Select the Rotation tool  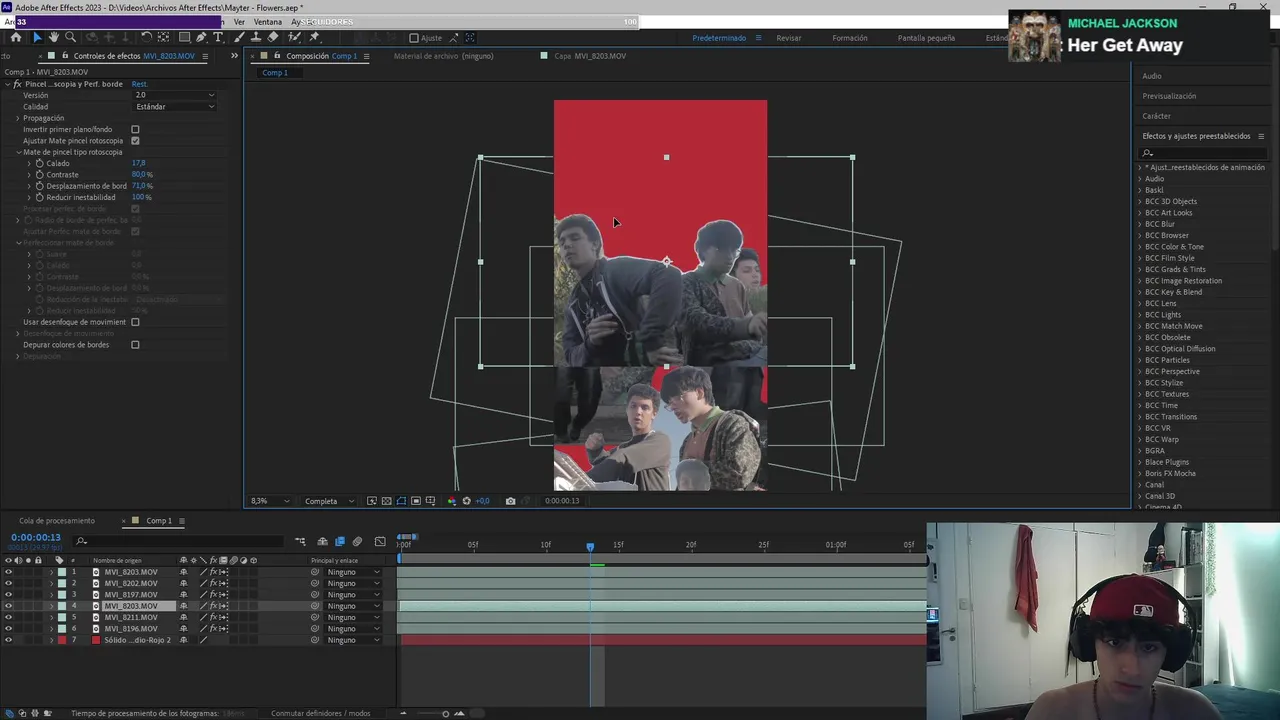point(146,37)
